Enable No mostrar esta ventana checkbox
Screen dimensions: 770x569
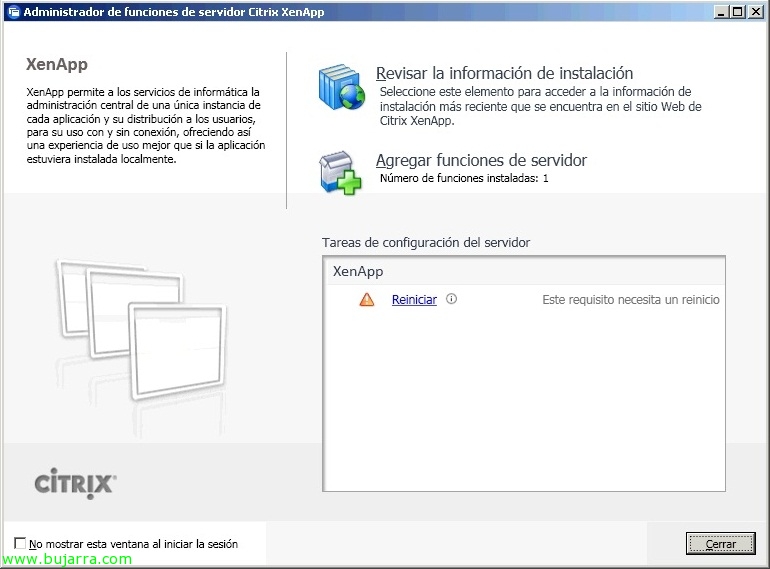coord(20,543)
